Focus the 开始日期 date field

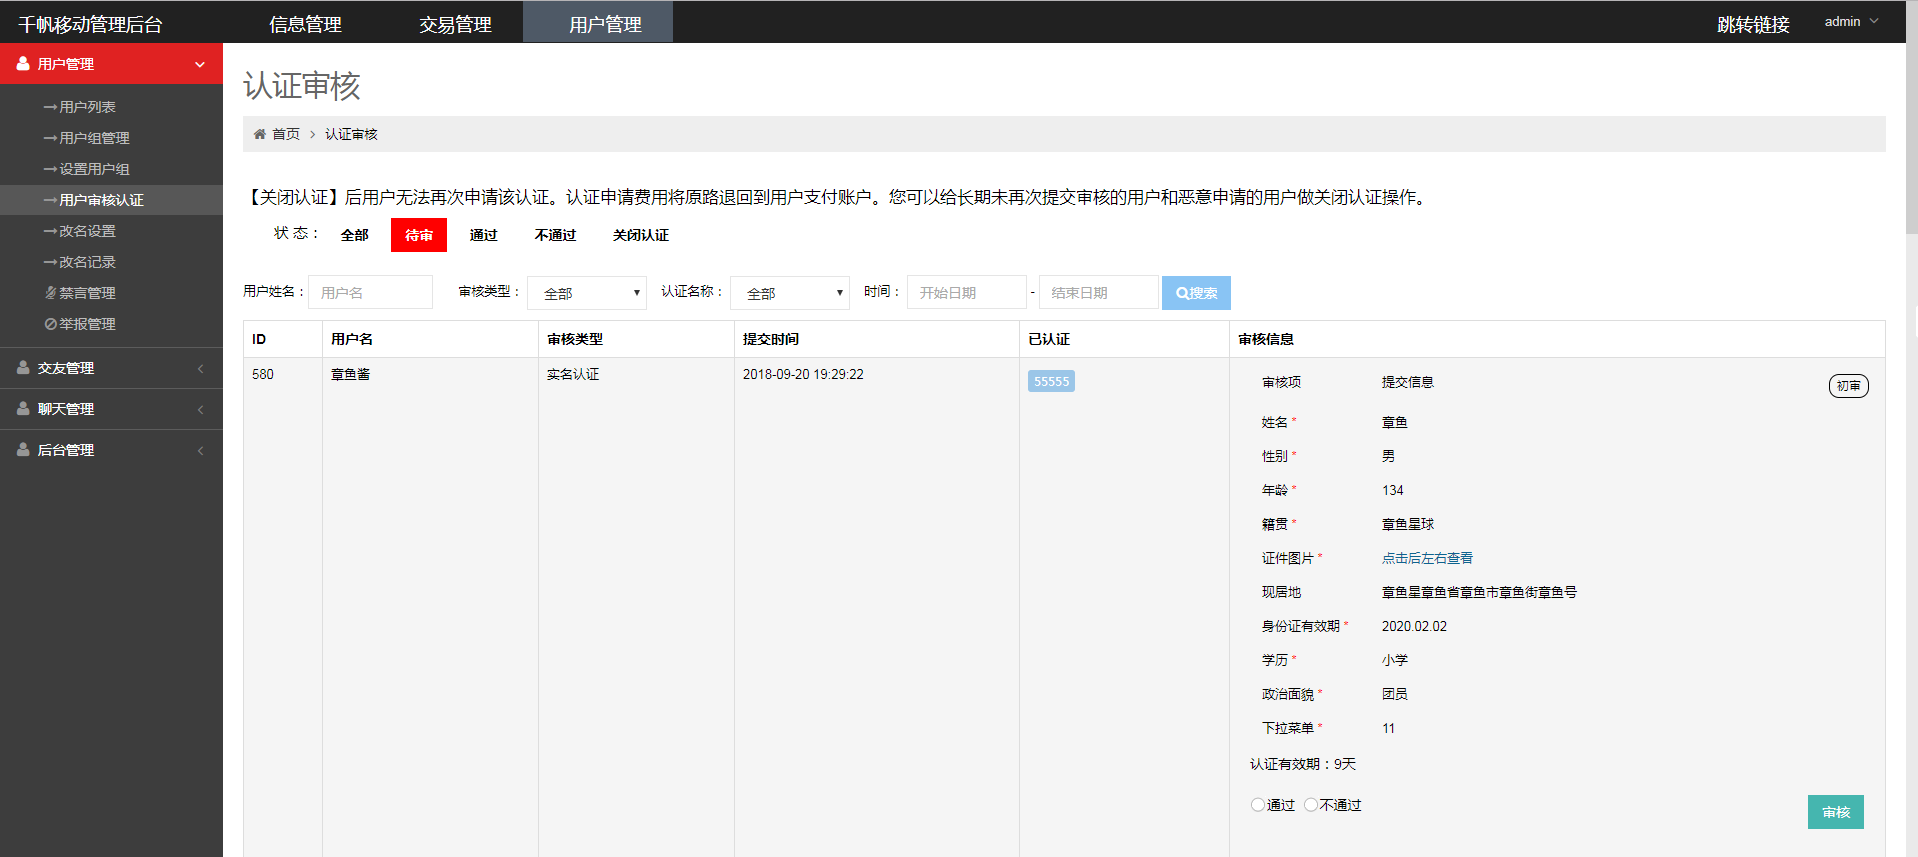(966, 292)
